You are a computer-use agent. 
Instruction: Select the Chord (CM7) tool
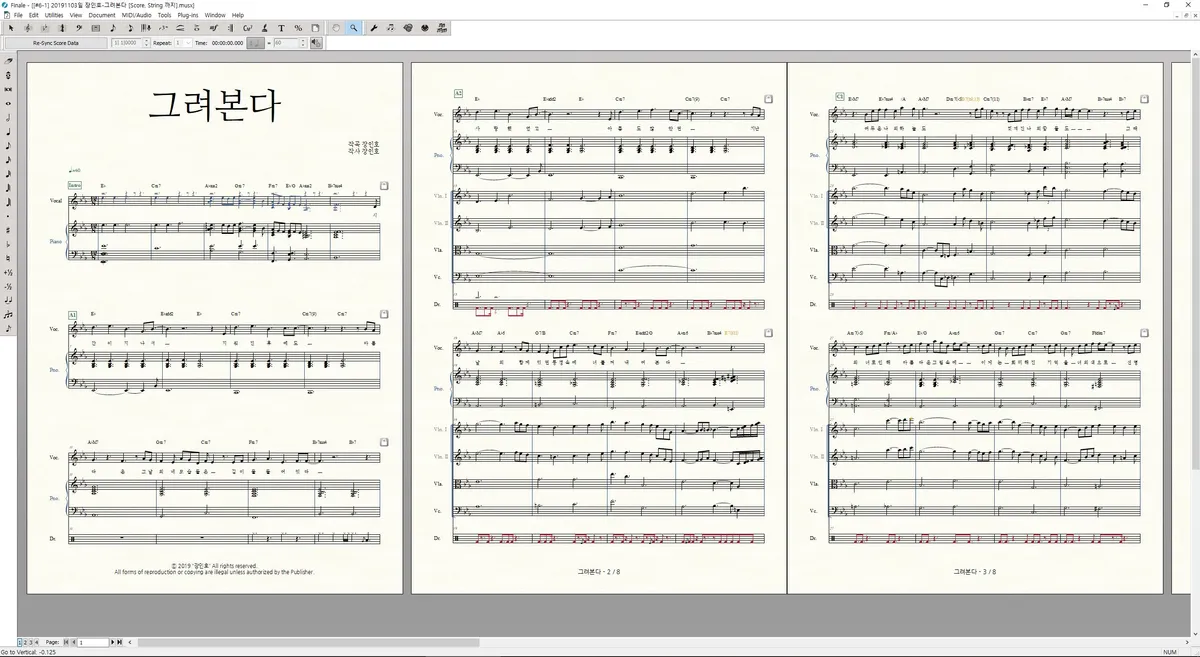click(247, 28)
